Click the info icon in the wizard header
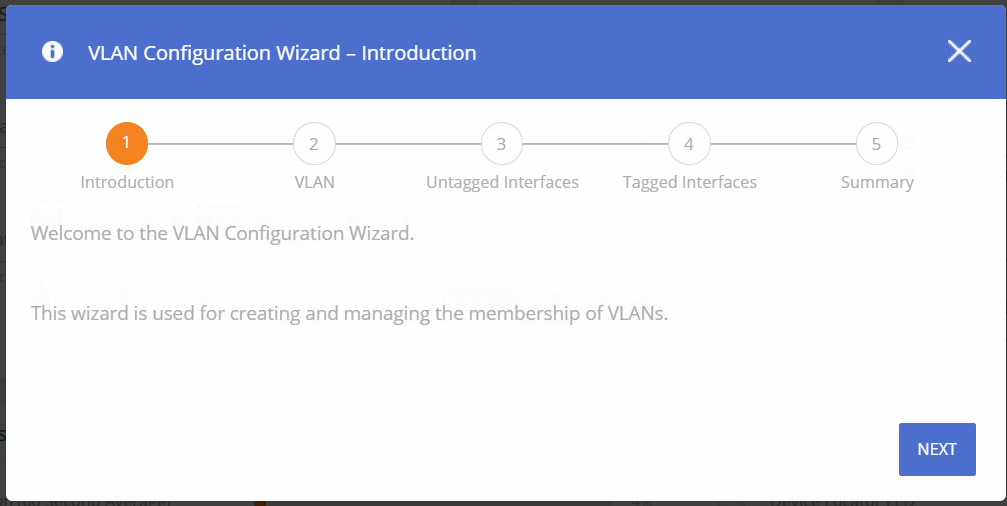 (52, 52)
